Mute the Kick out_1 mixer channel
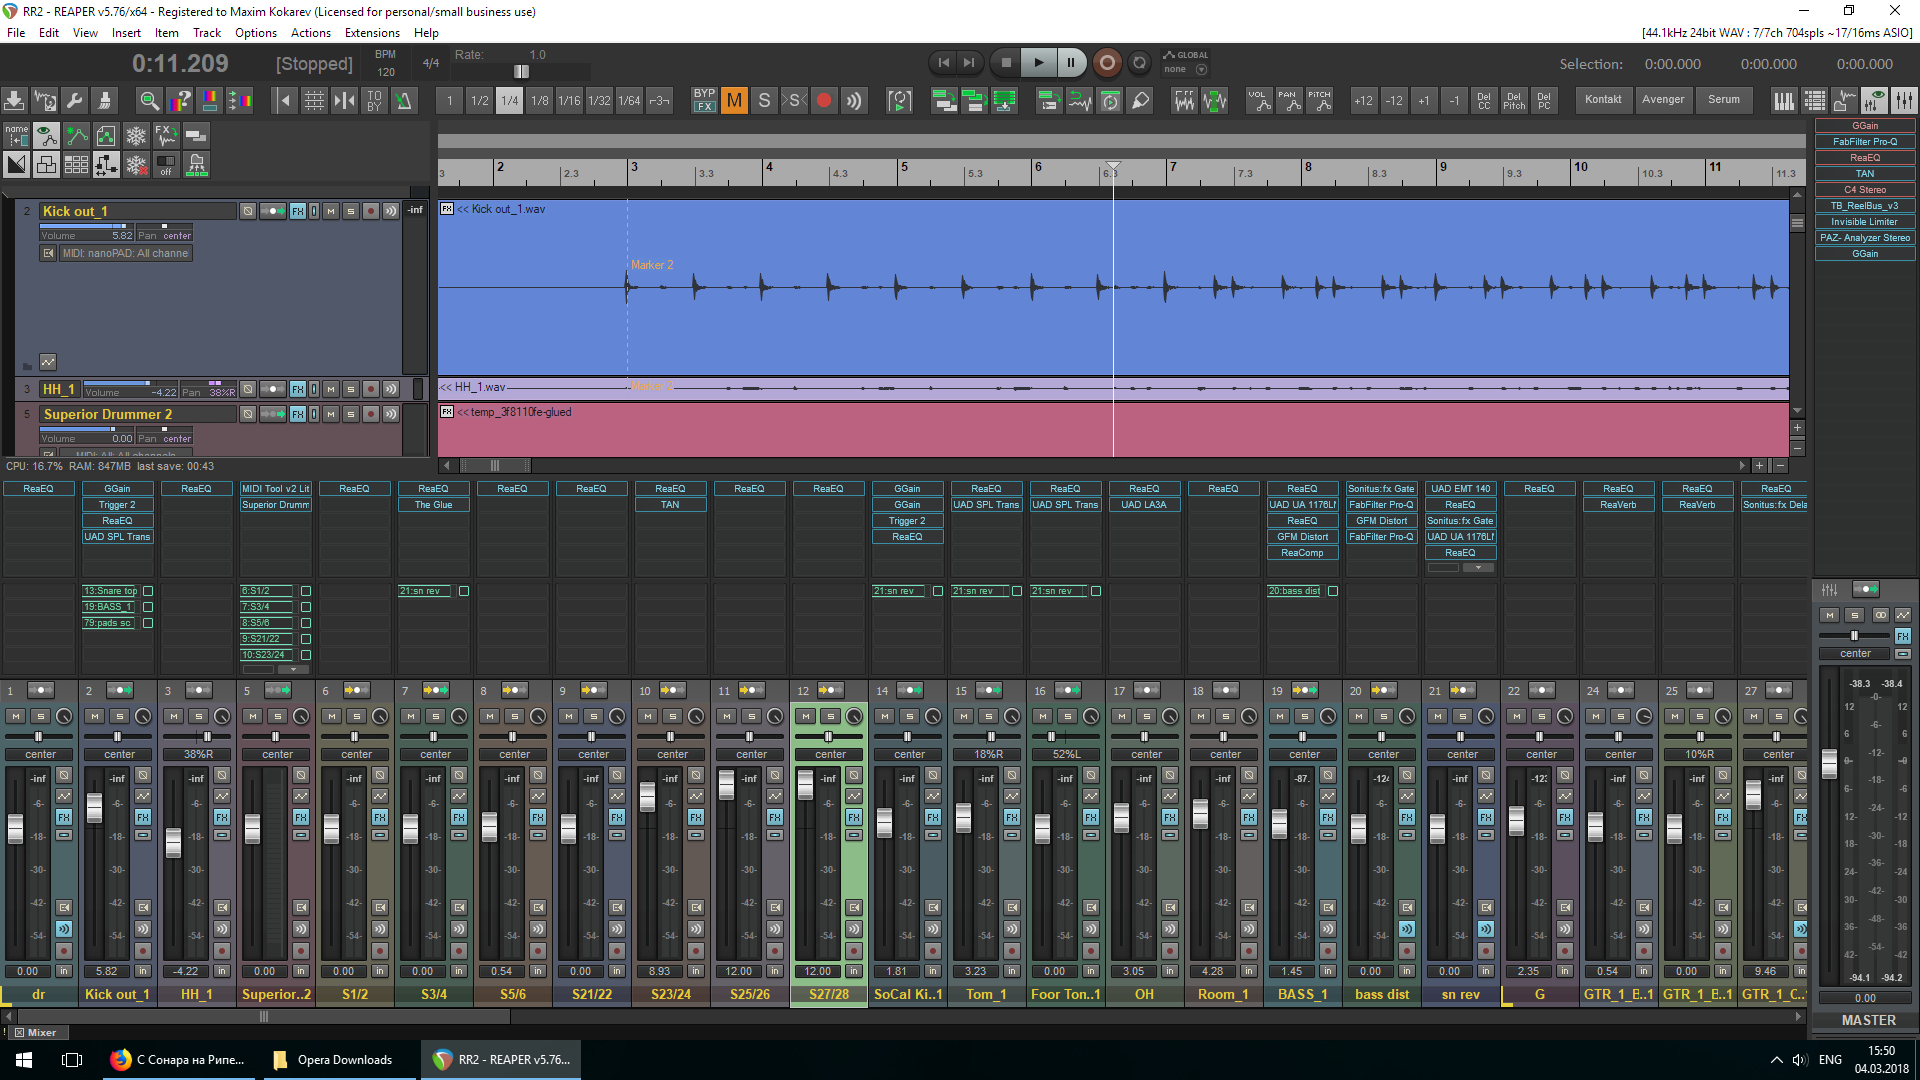The image size is (1920, 1080). pos(94,716)
